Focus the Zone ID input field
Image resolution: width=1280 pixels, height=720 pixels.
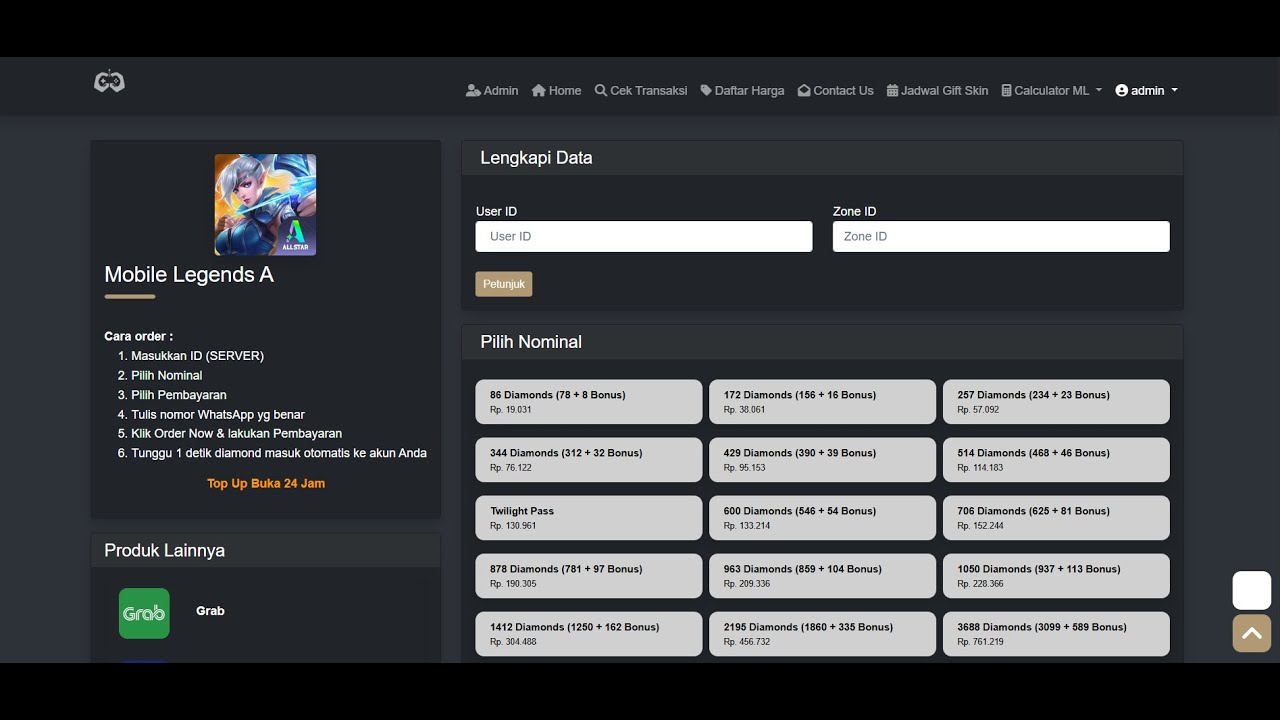click(x=1001, y=236)
